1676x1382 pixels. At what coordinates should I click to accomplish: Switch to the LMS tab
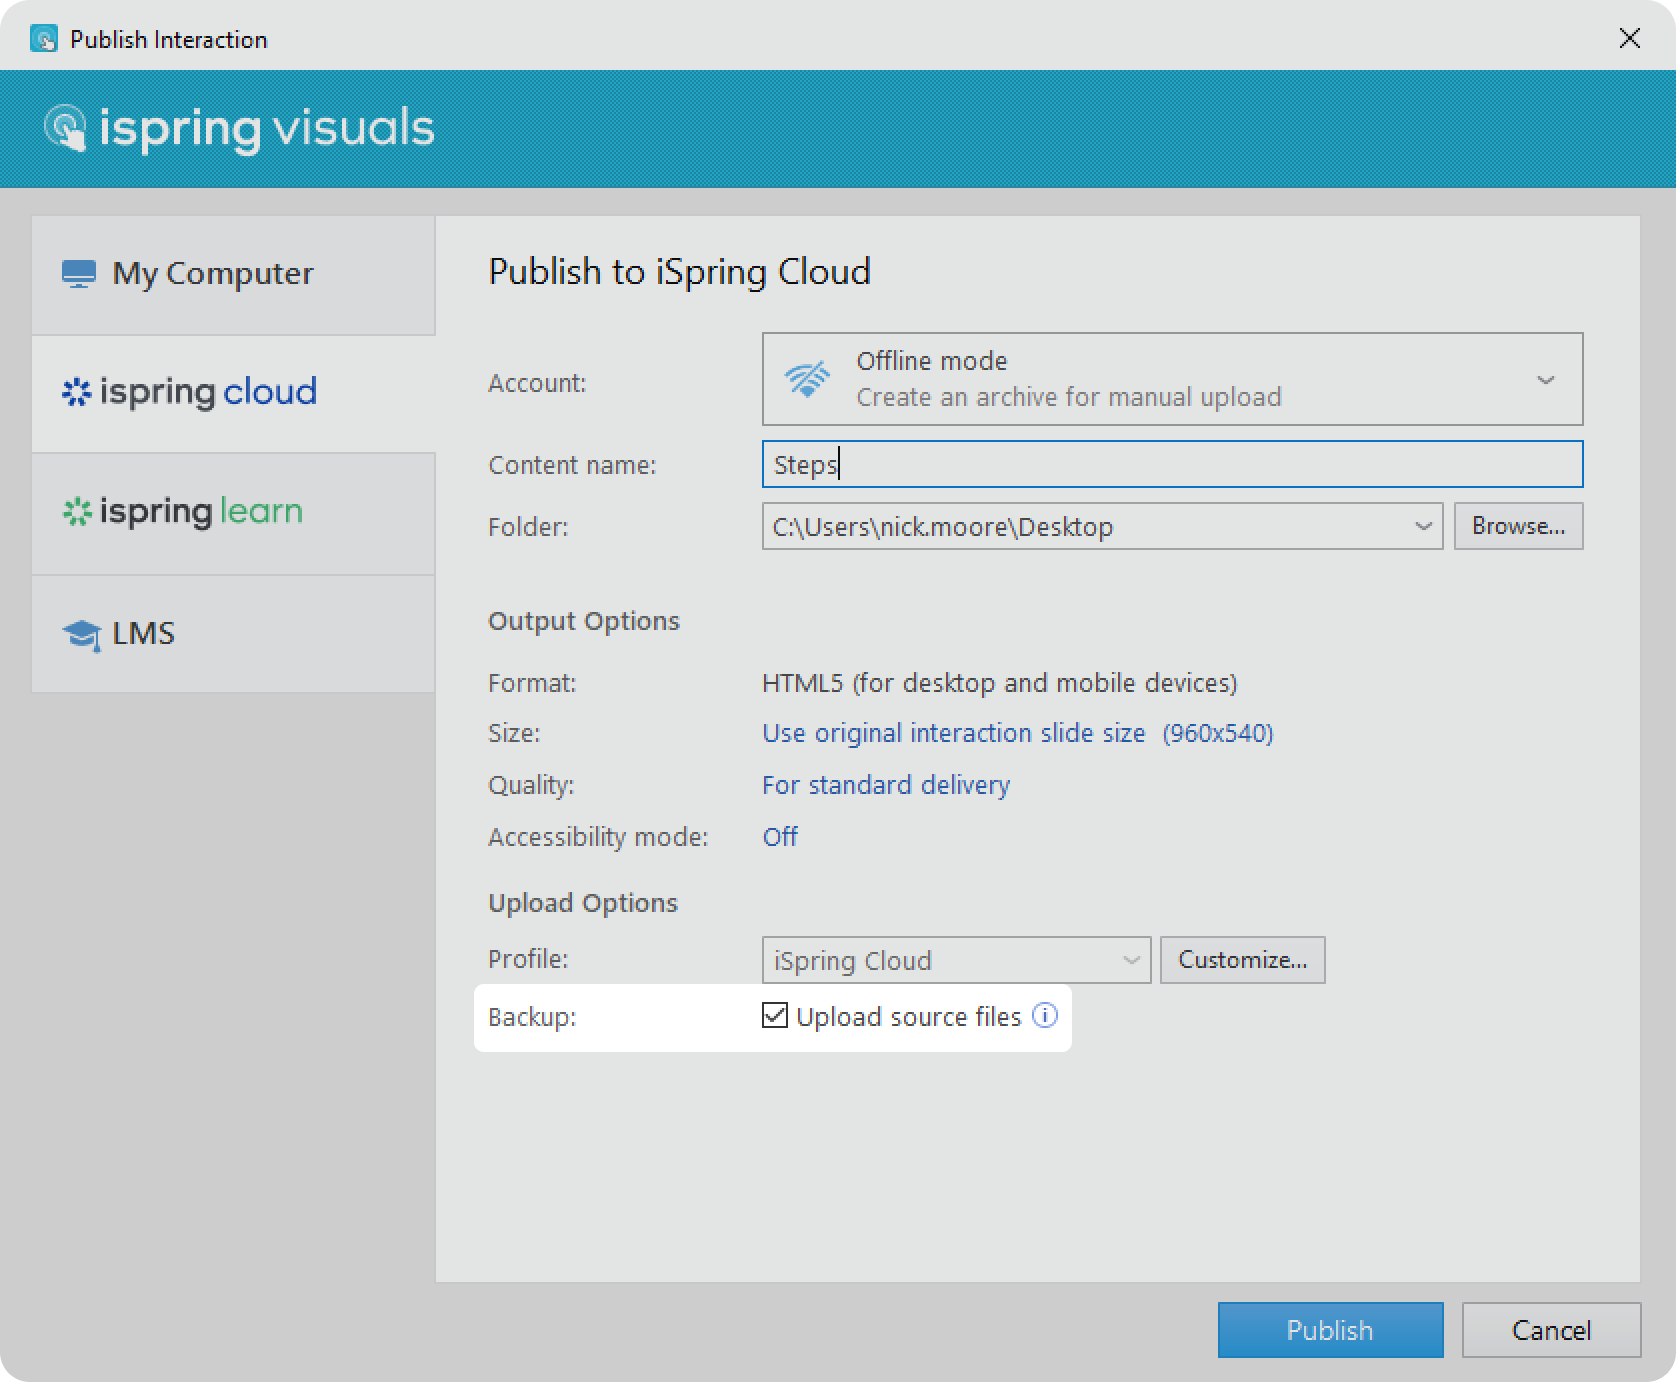tap(233, 634)
